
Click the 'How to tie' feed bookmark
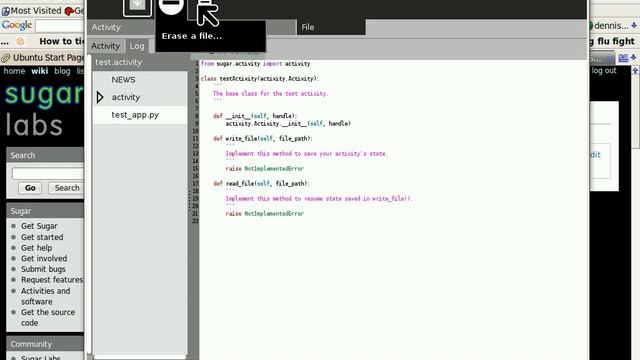click(x=61, y=41)
